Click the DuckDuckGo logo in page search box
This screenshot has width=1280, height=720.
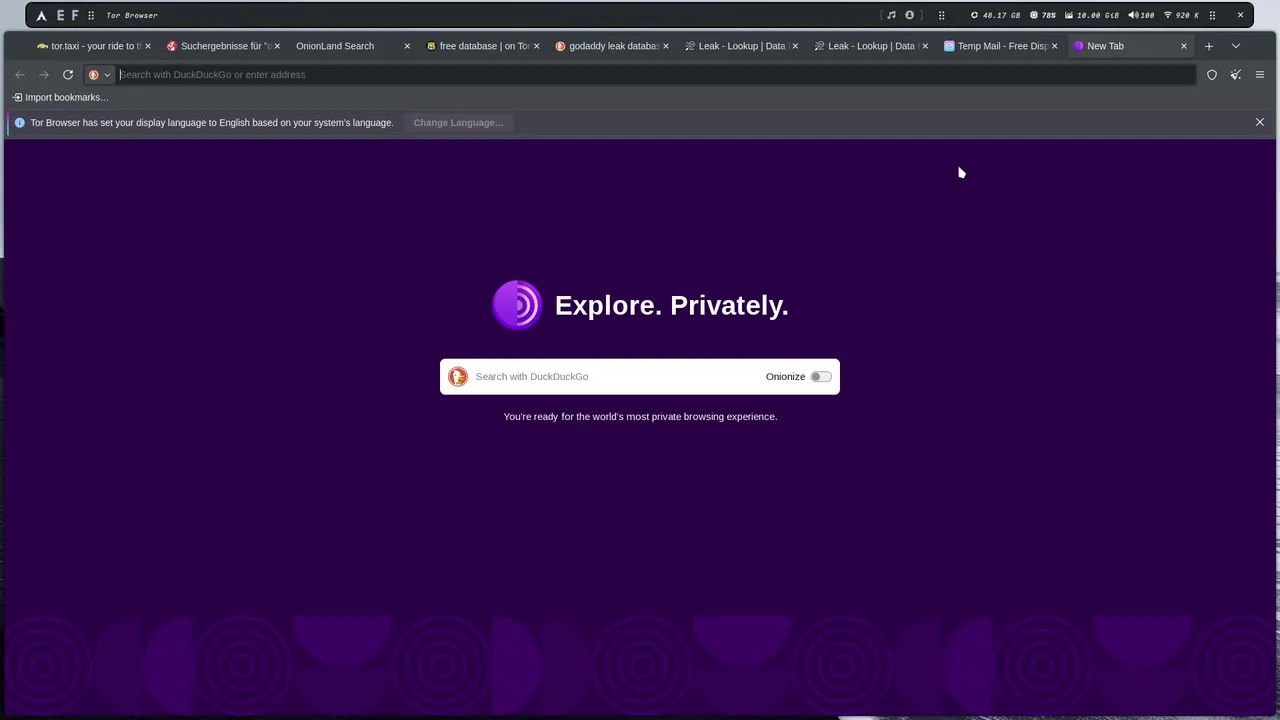[458, 377]
